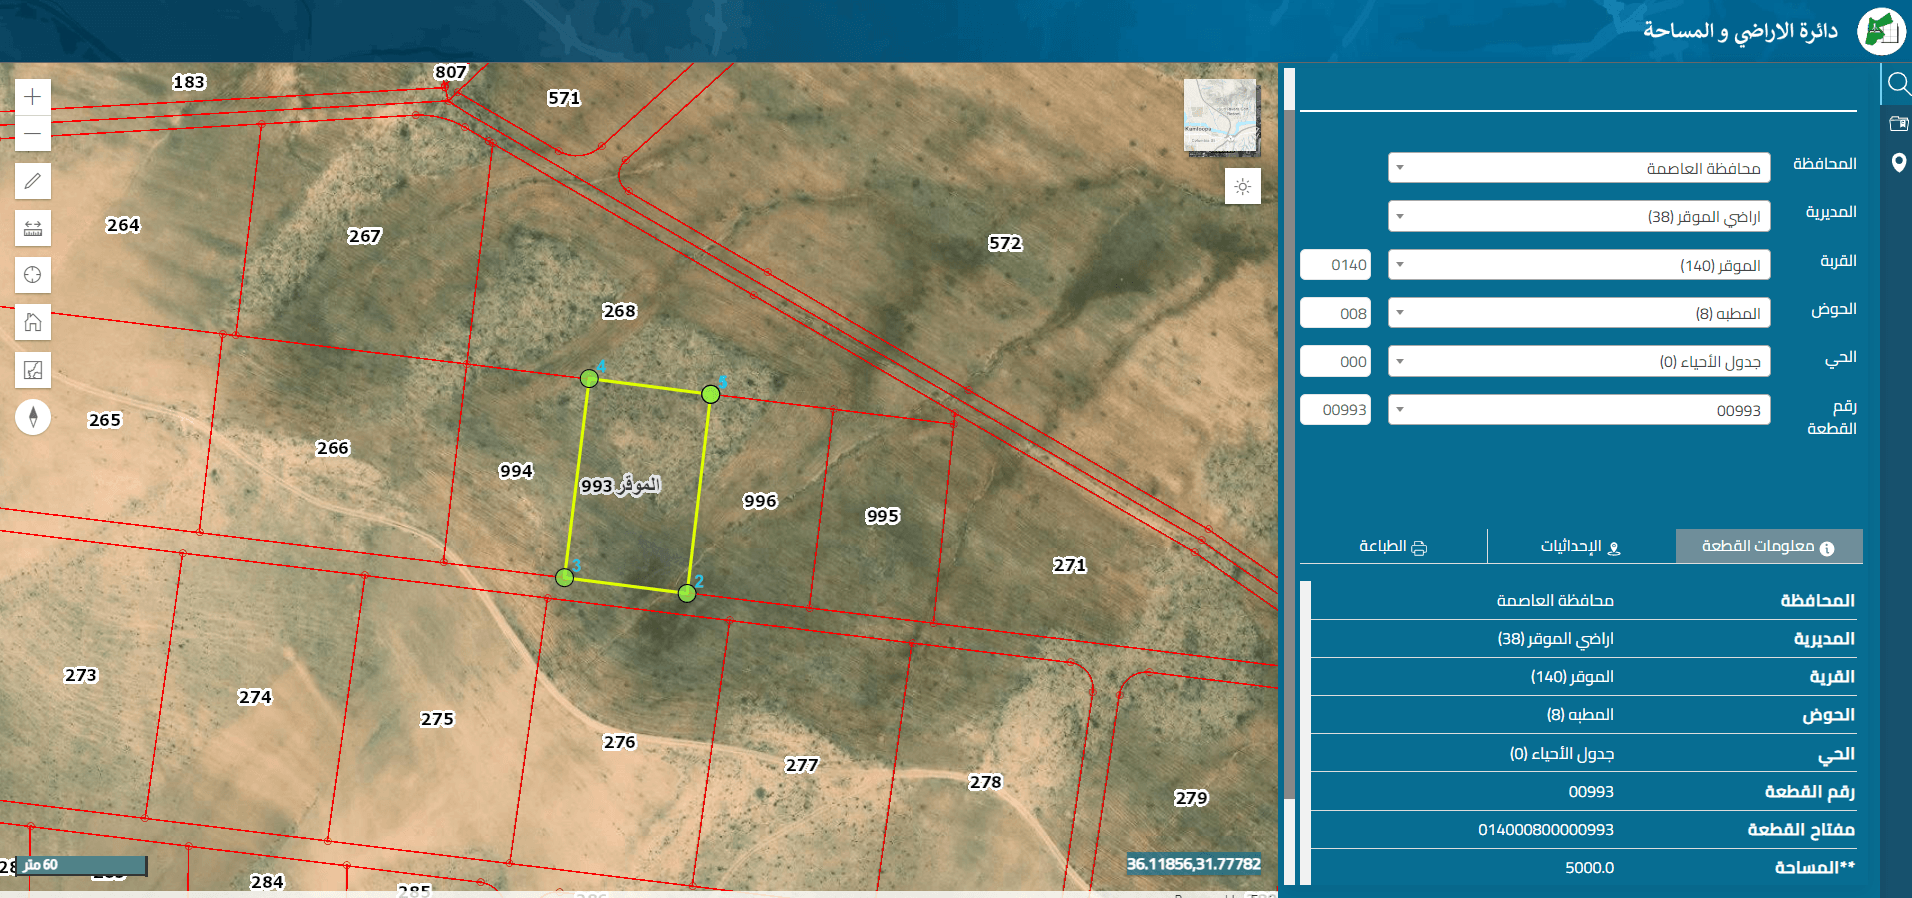Expand the المديرية directorate dropdown

[x=1579, y=216]
